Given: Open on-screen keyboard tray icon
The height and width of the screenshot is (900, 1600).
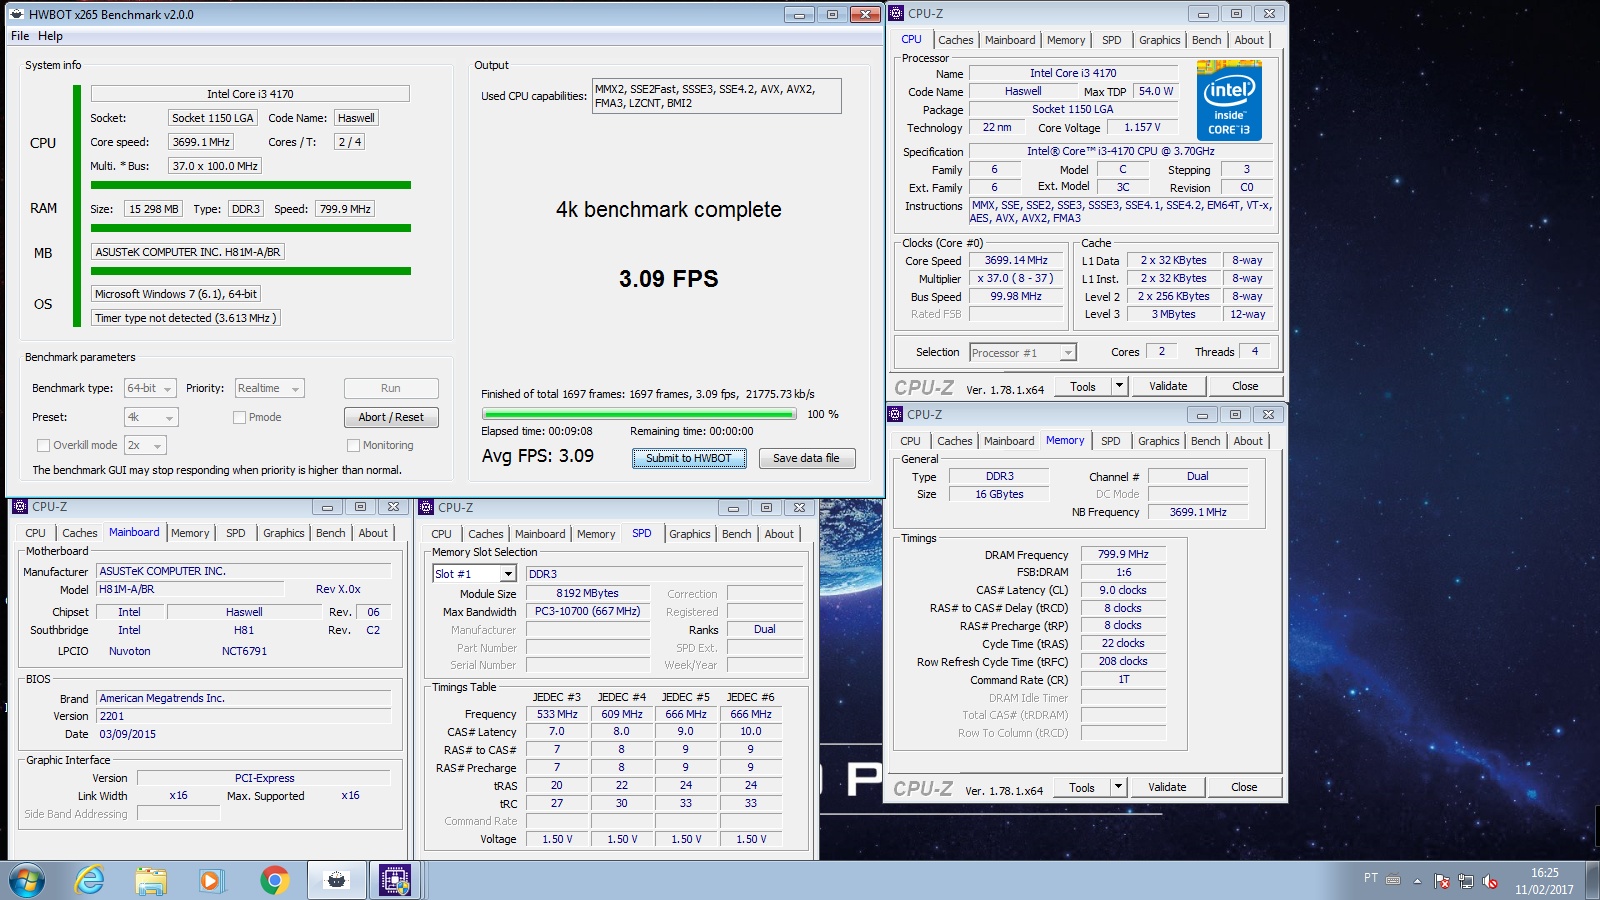Looking at the screenshot, I should [x=1393, y=879].
